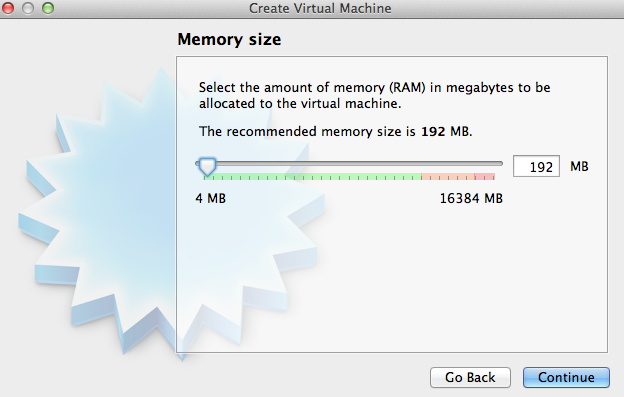
Task: Click the 16384 MB maximum label
Action: (471, 198)
